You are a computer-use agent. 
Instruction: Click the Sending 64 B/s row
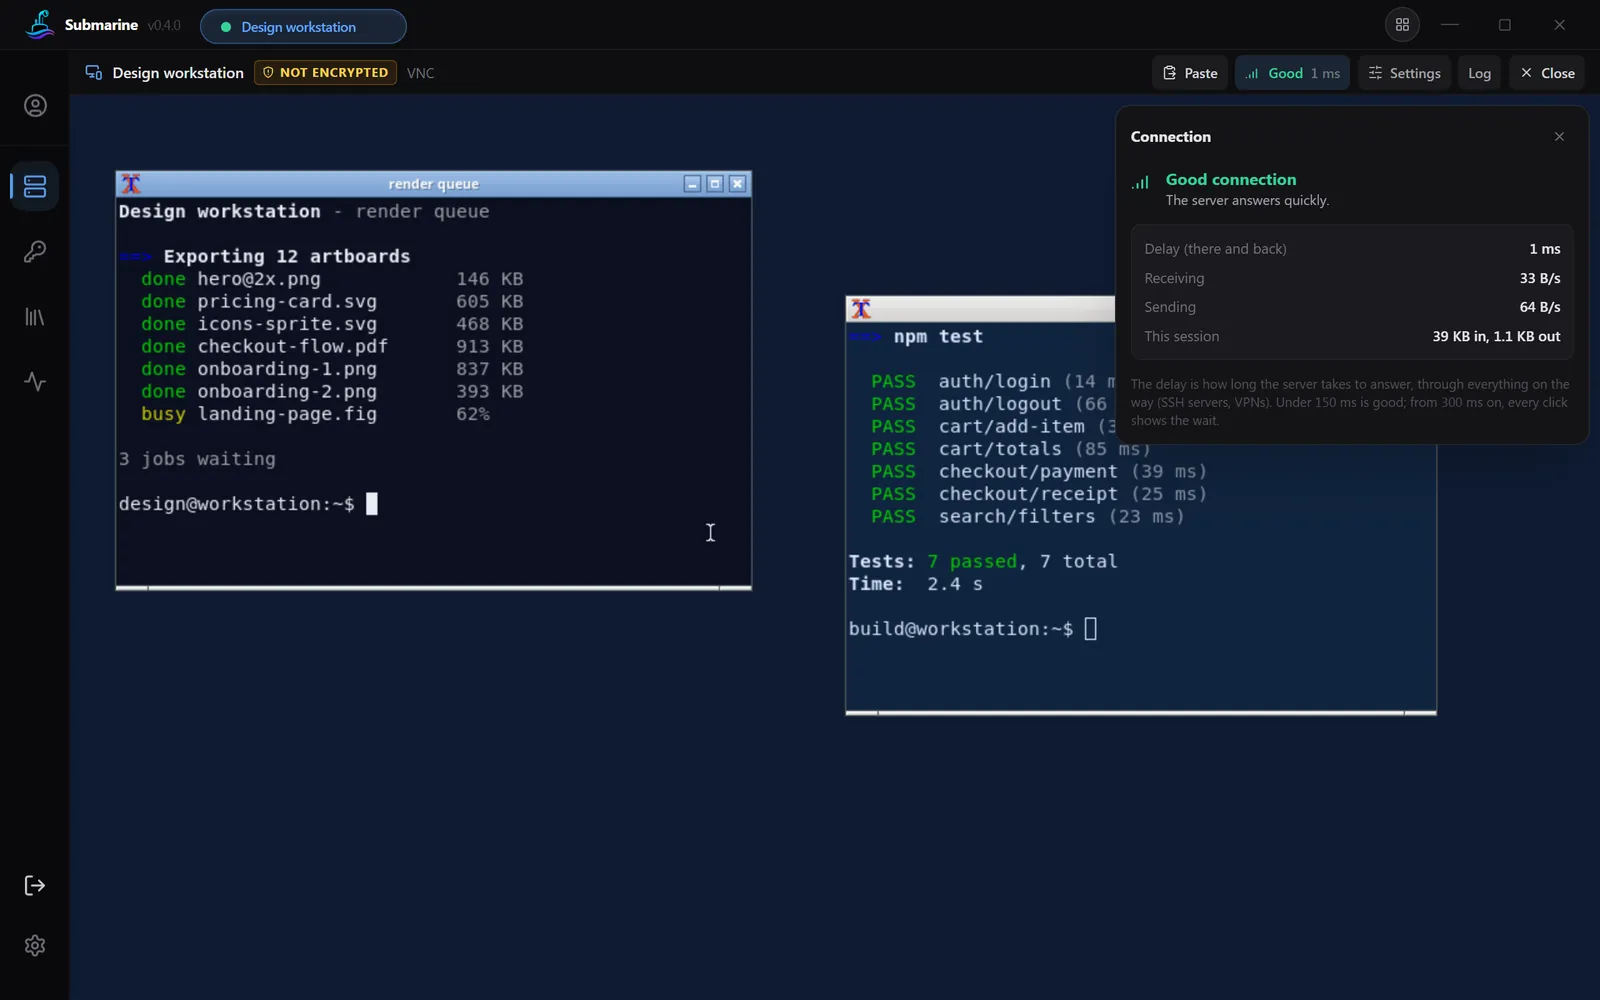(1352, 307)
